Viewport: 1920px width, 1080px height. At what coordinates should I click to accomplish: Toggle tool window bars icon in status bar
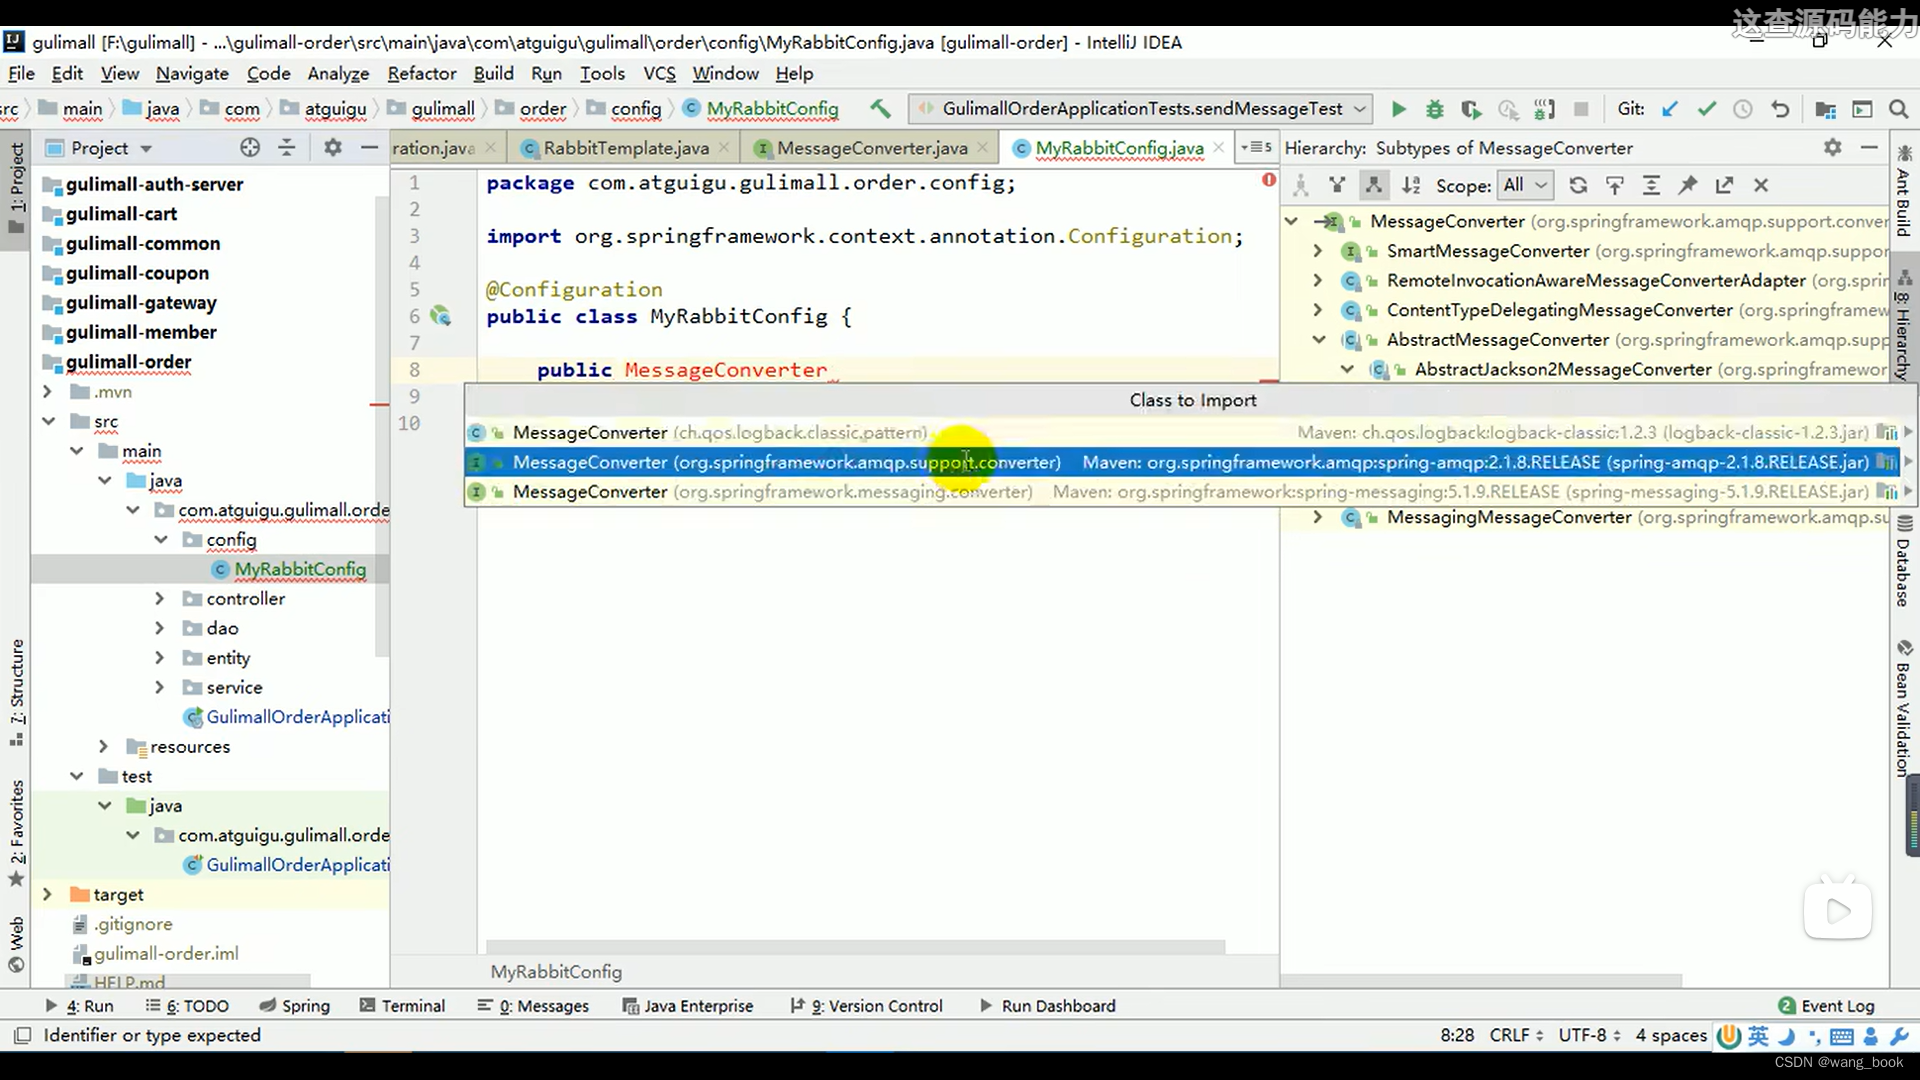click(x=22, y=1035)
